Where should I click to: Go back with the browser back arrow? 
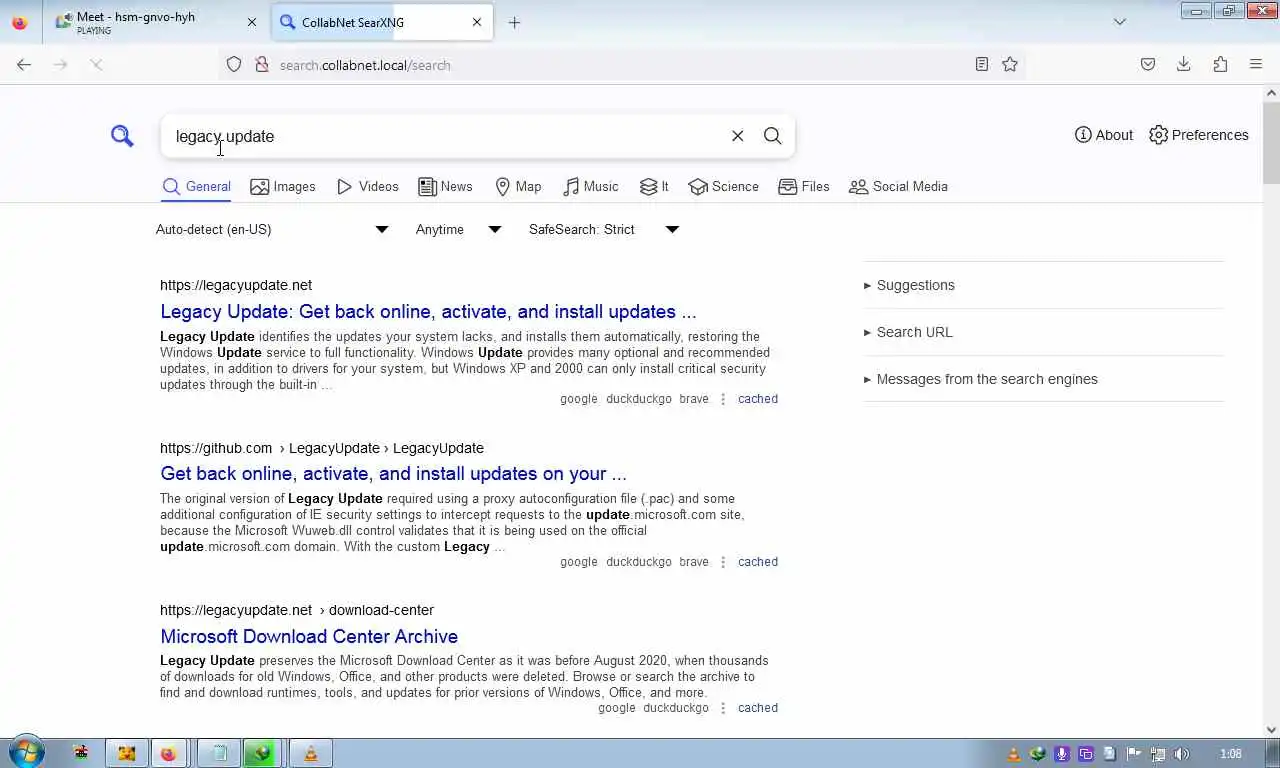click(x=24, y=64)
